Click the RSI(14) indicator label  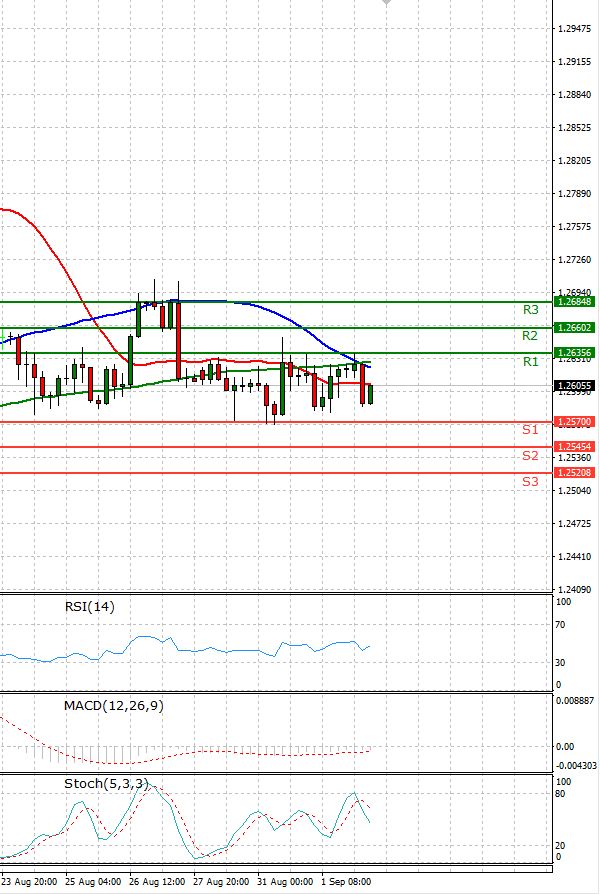click(90, 607)
